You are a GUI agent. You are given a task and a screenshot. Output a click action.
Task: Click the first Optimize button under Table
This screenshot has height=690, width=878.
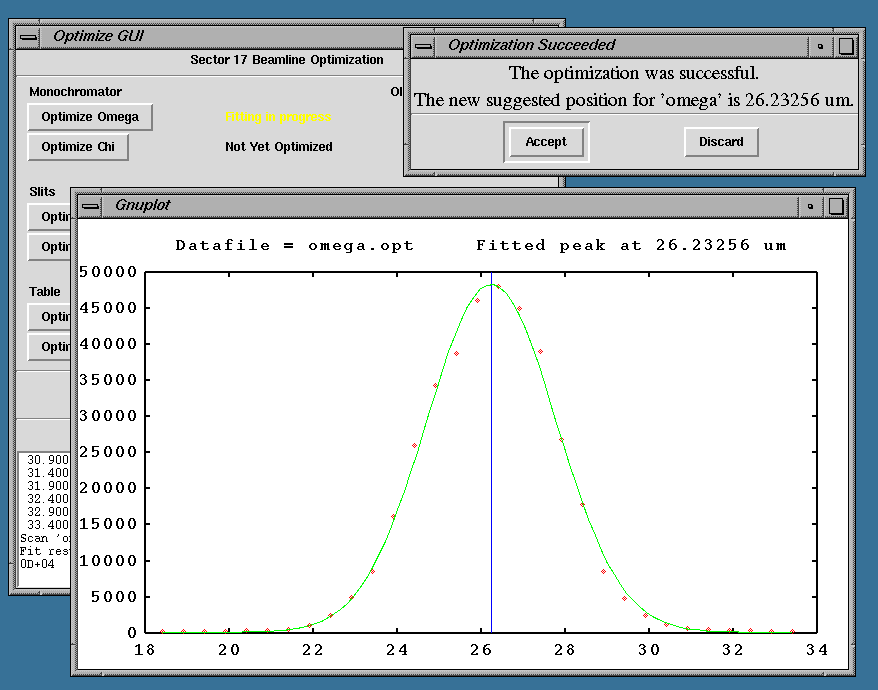(x=50, y=317)
